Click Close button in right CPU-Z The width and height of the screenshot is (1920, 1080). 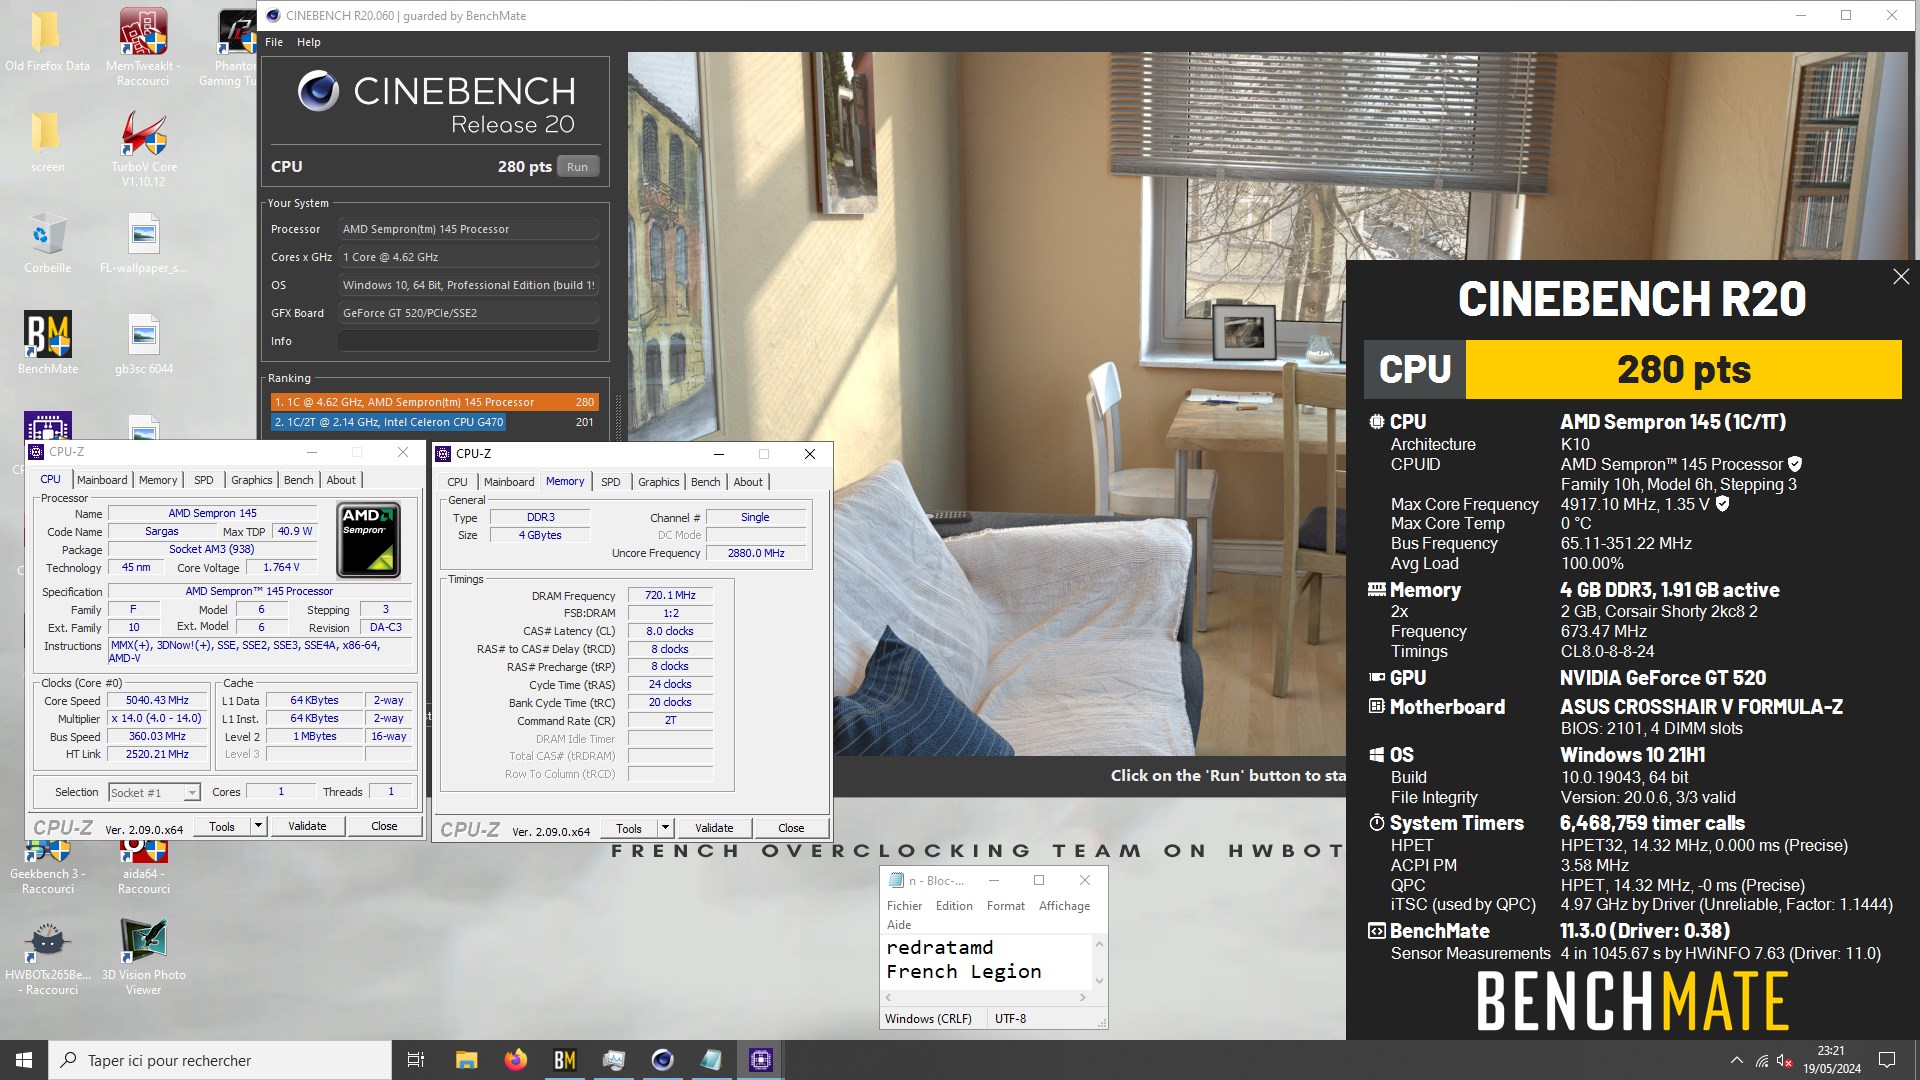[x=791, y=829]
